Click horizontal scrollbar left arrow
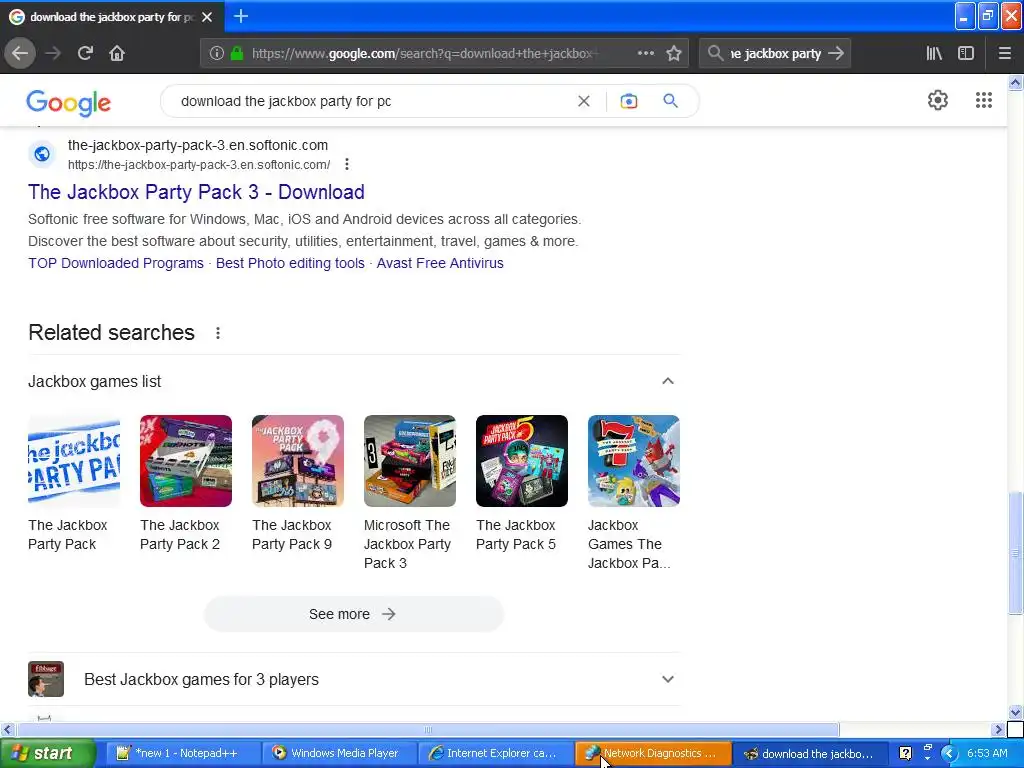1024x768 pixels. pos(7,729)
